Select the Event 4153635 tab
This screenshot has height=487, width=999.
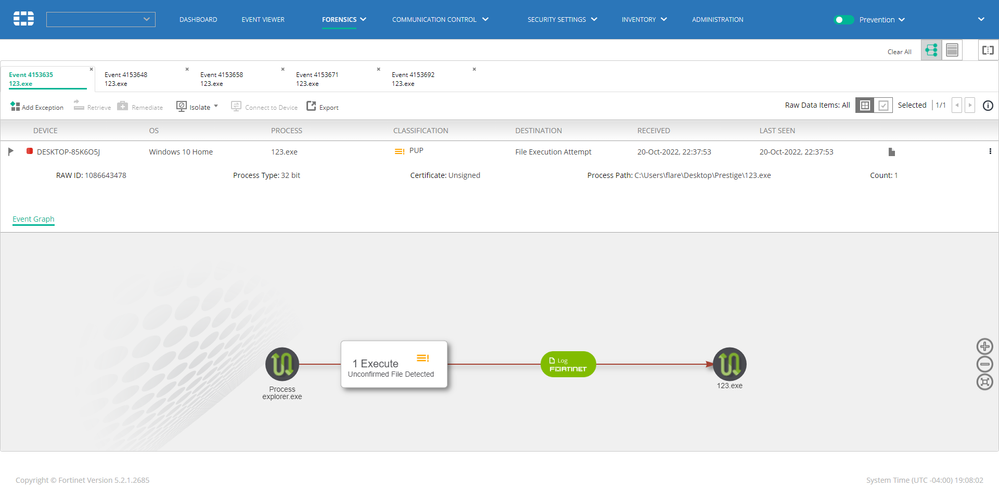pos(48,78)
